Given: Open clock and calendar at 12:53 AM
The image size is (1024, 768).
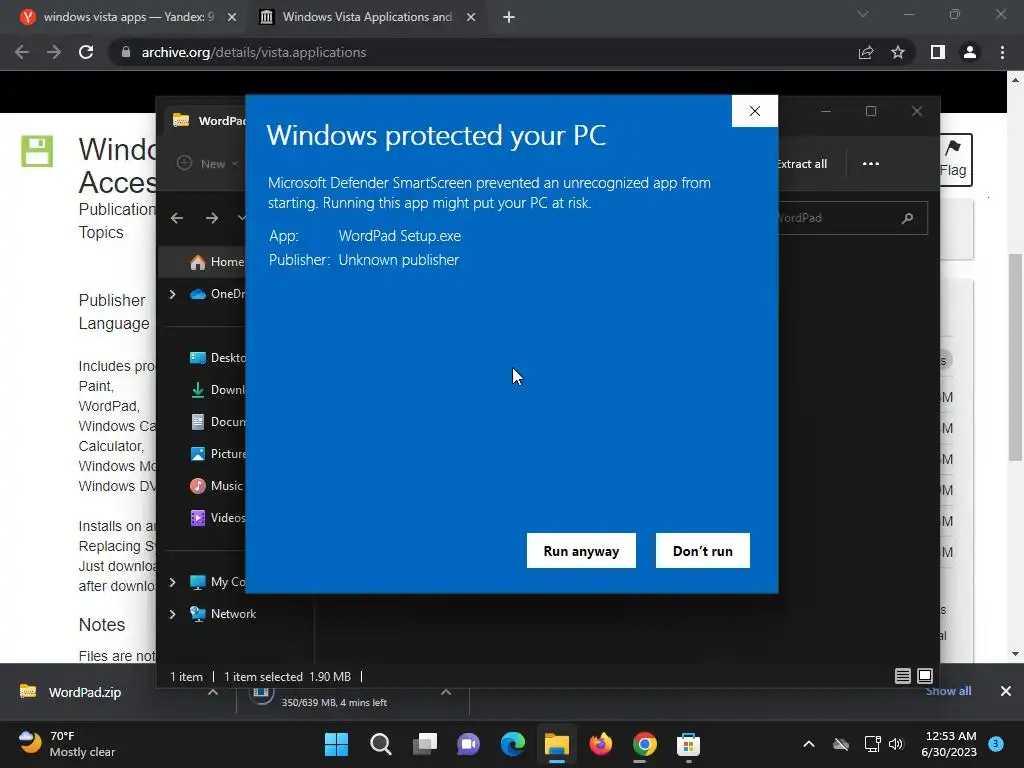Looking at the screenshot, I should (948, 744).
